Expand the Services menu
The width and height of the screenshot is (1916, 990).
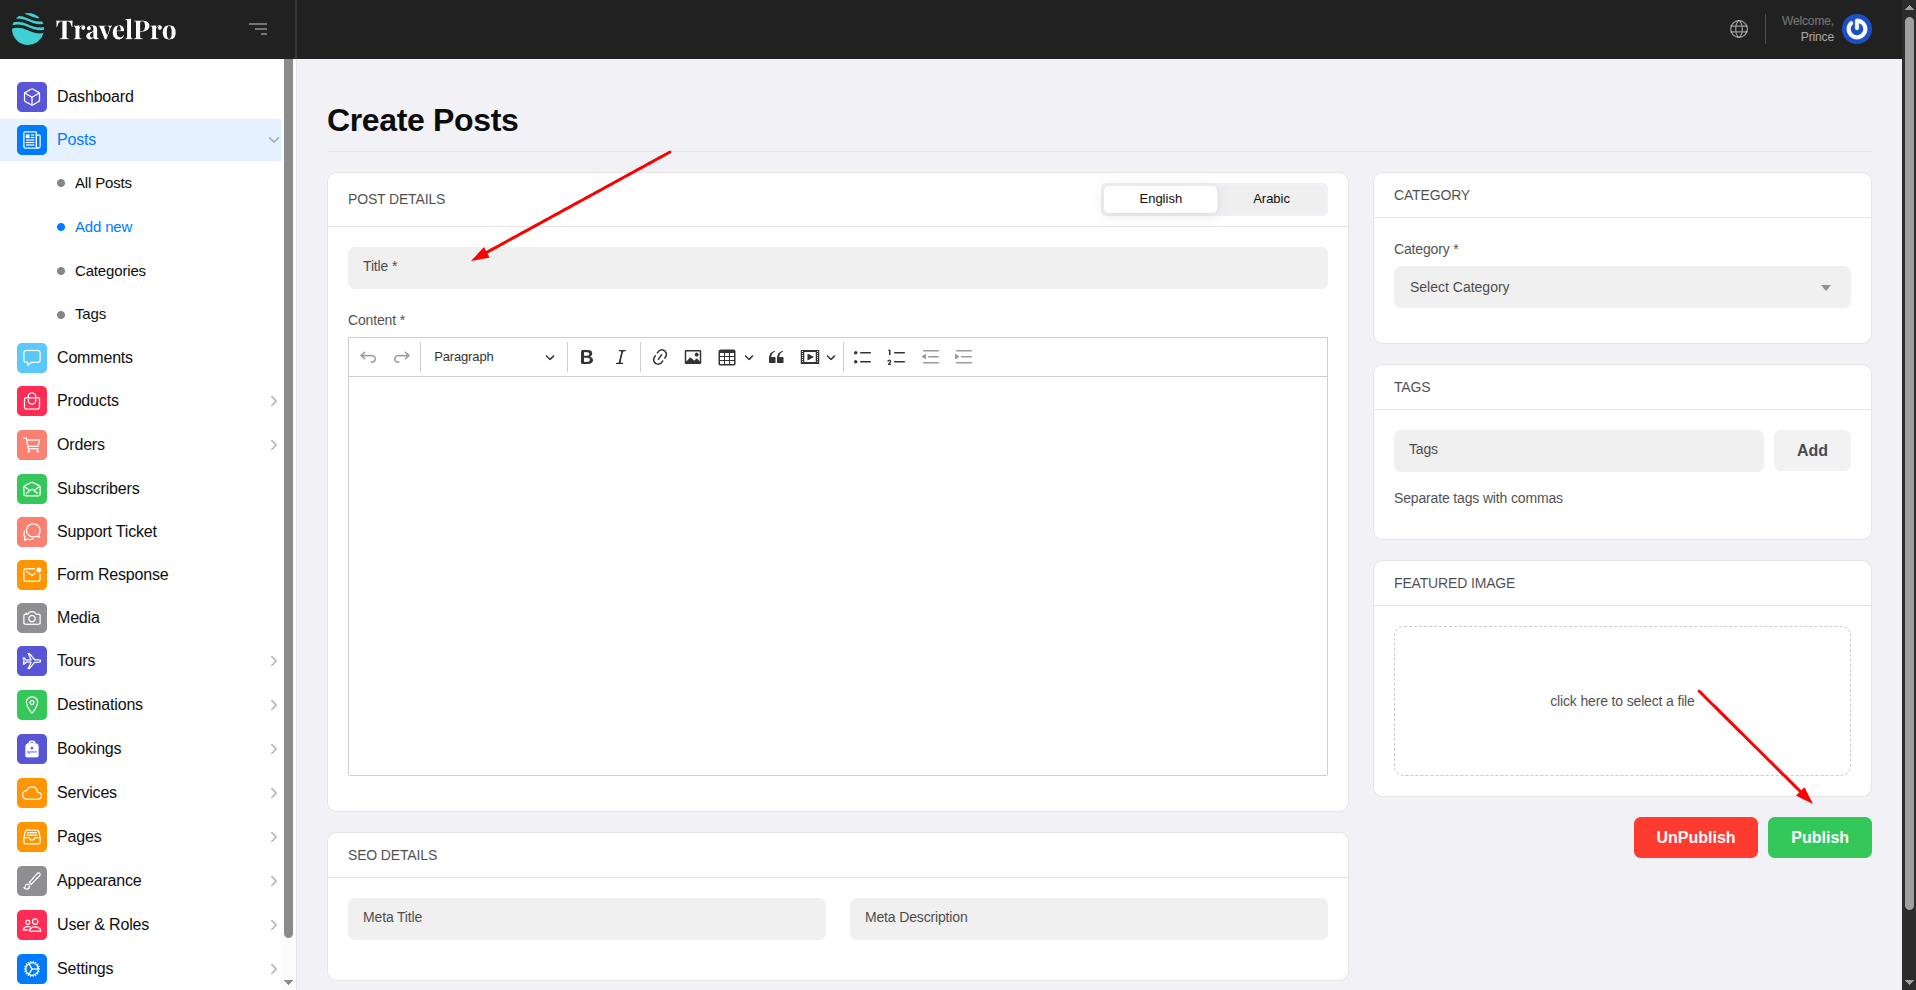click(x=273, y=793)
